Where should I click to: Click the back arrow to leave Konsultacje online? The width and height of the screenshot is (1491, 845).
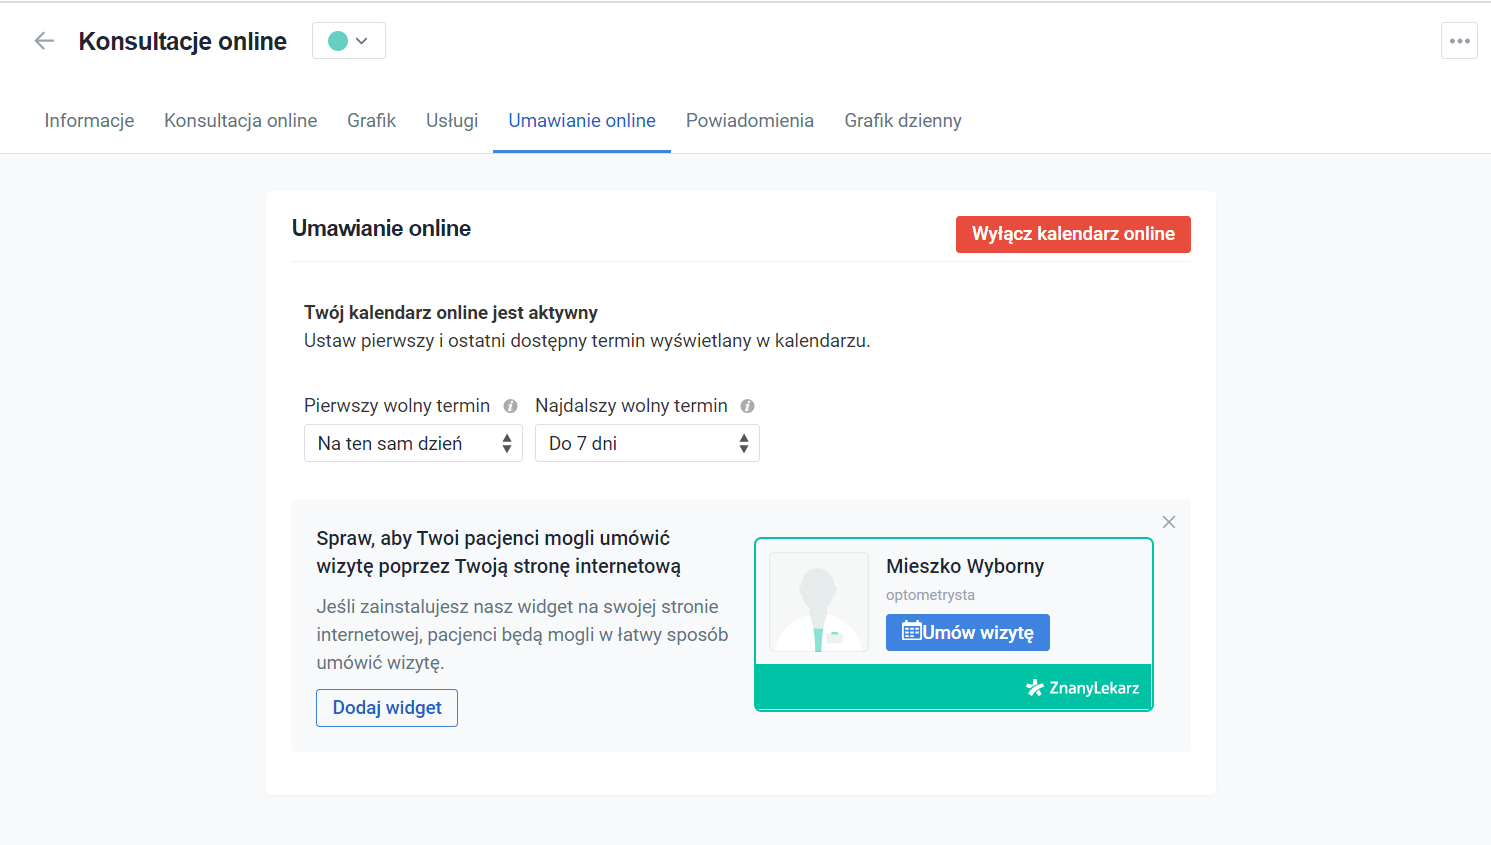tap(44, 40)
